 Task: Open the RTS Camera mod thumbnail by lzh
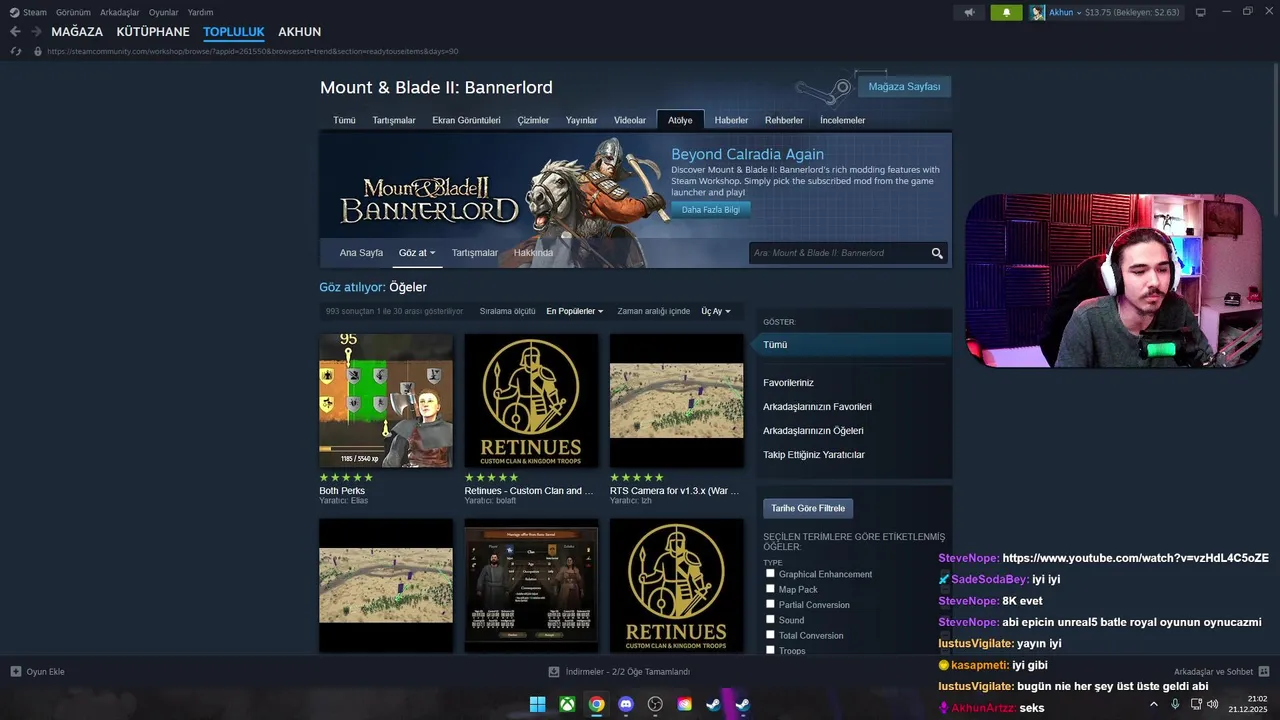click(677, 401)
